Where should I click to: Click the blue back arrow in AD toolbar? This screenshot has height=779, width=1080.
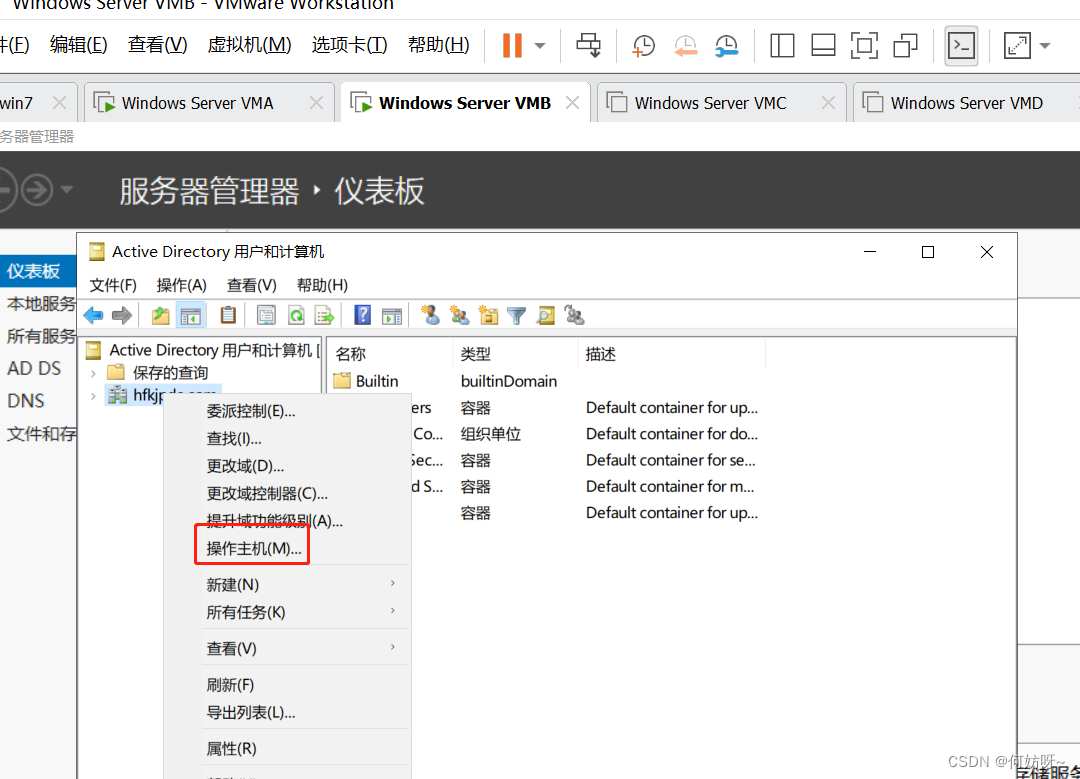pos(93,316)
